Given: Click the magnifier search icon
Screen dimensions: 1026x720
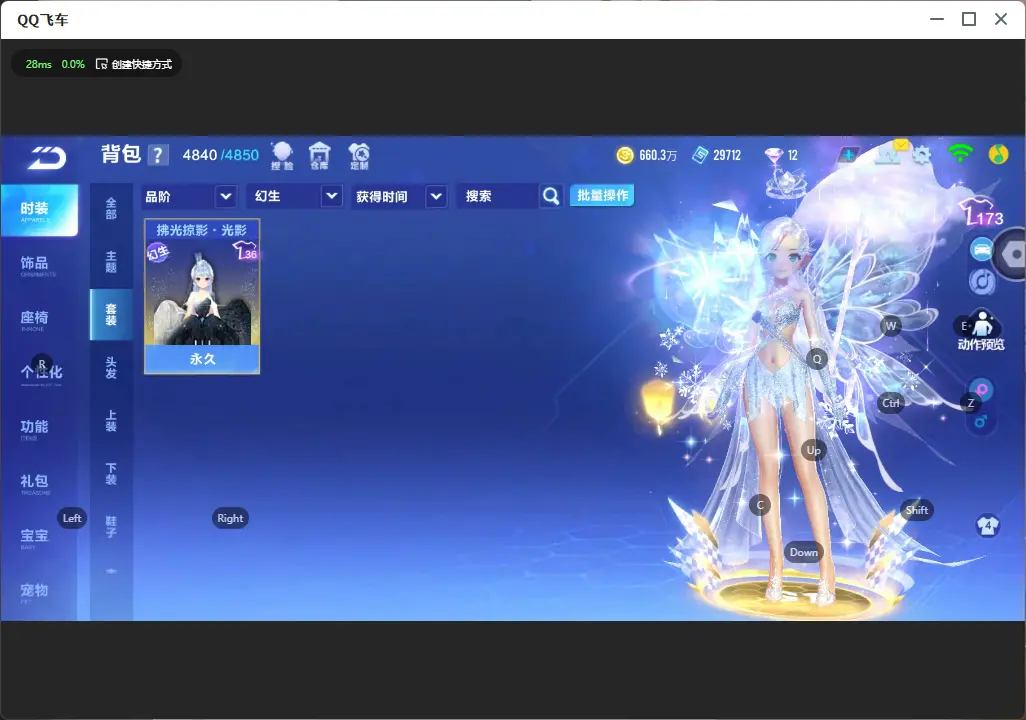Looking at the screenshot, I should pos(551,196).
